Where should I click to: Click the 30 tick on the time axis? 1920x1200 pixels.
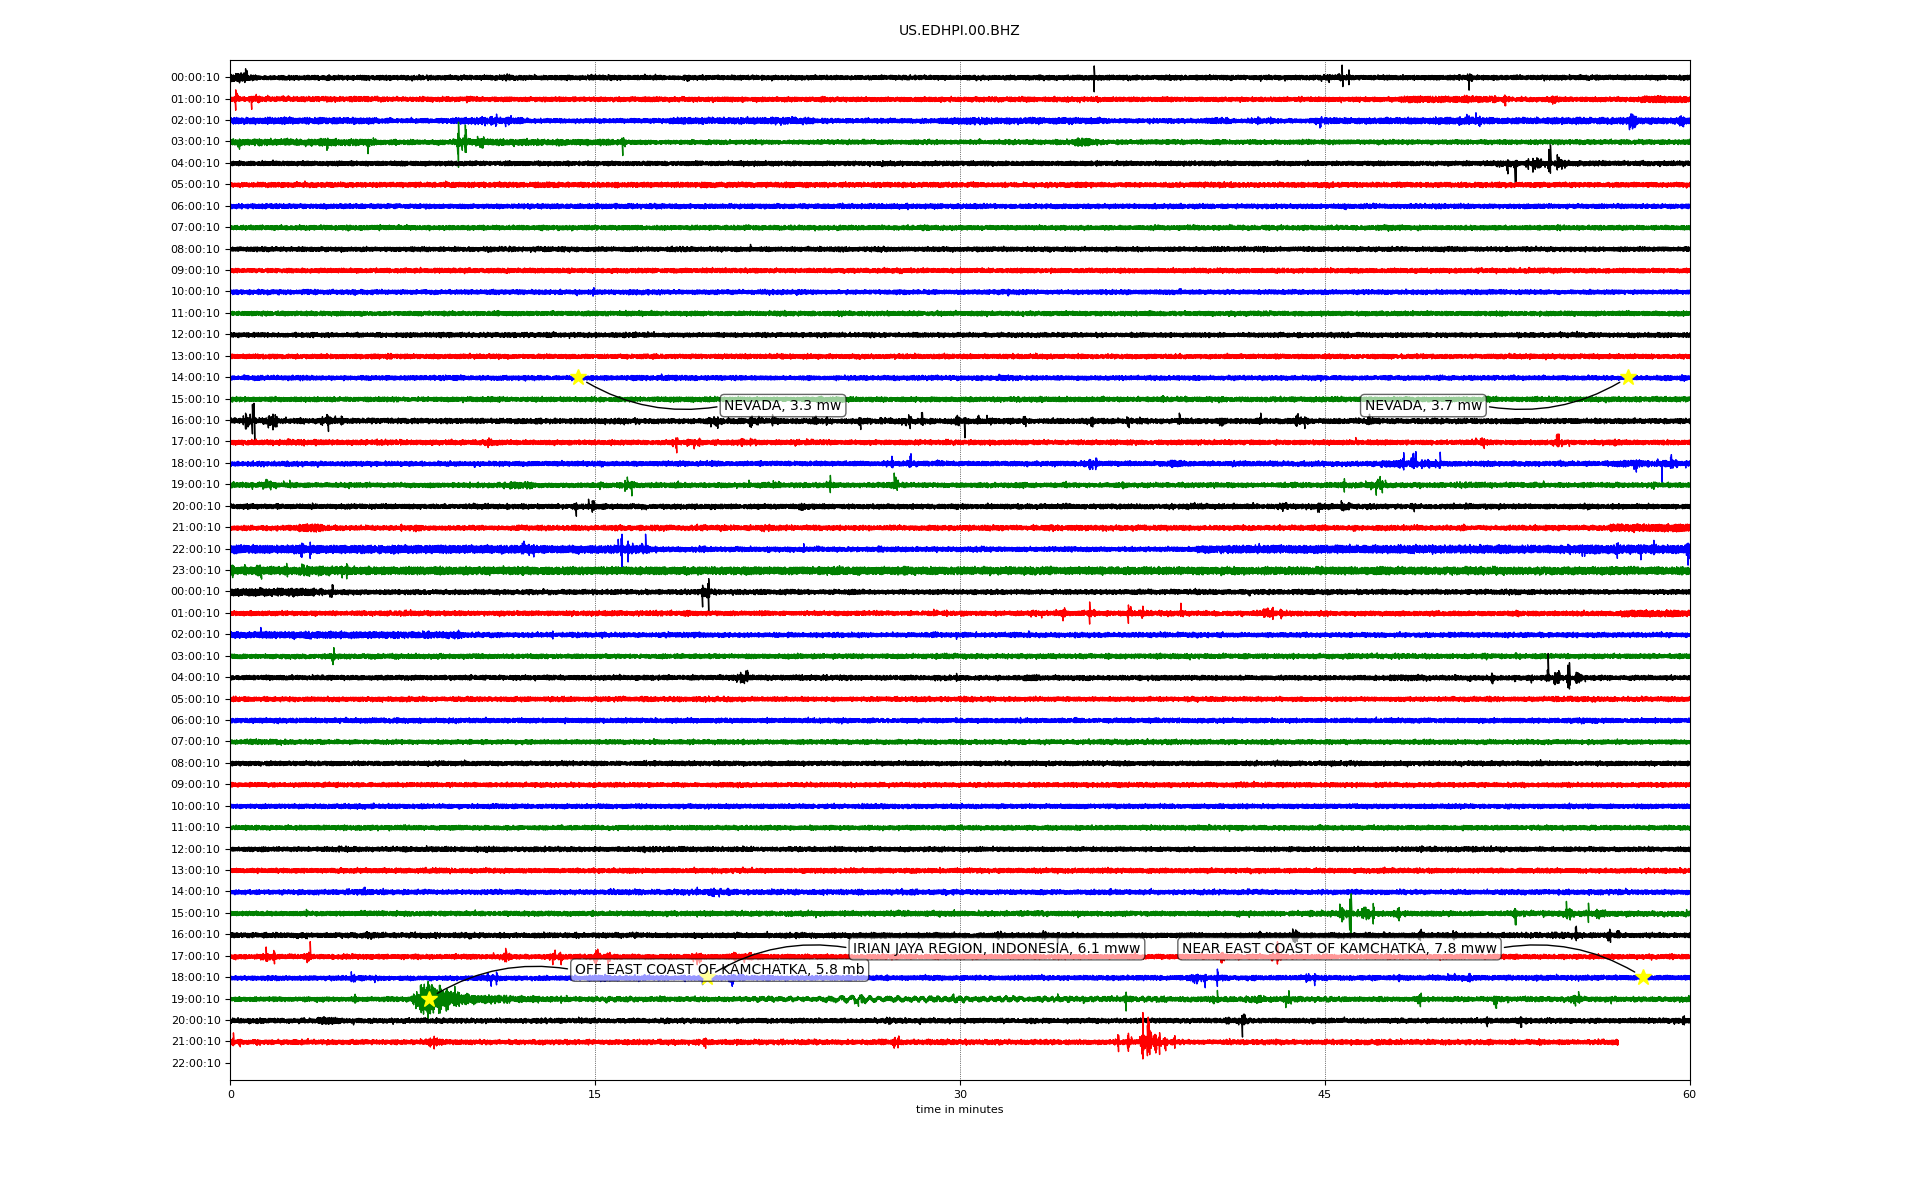[960, 1094]
